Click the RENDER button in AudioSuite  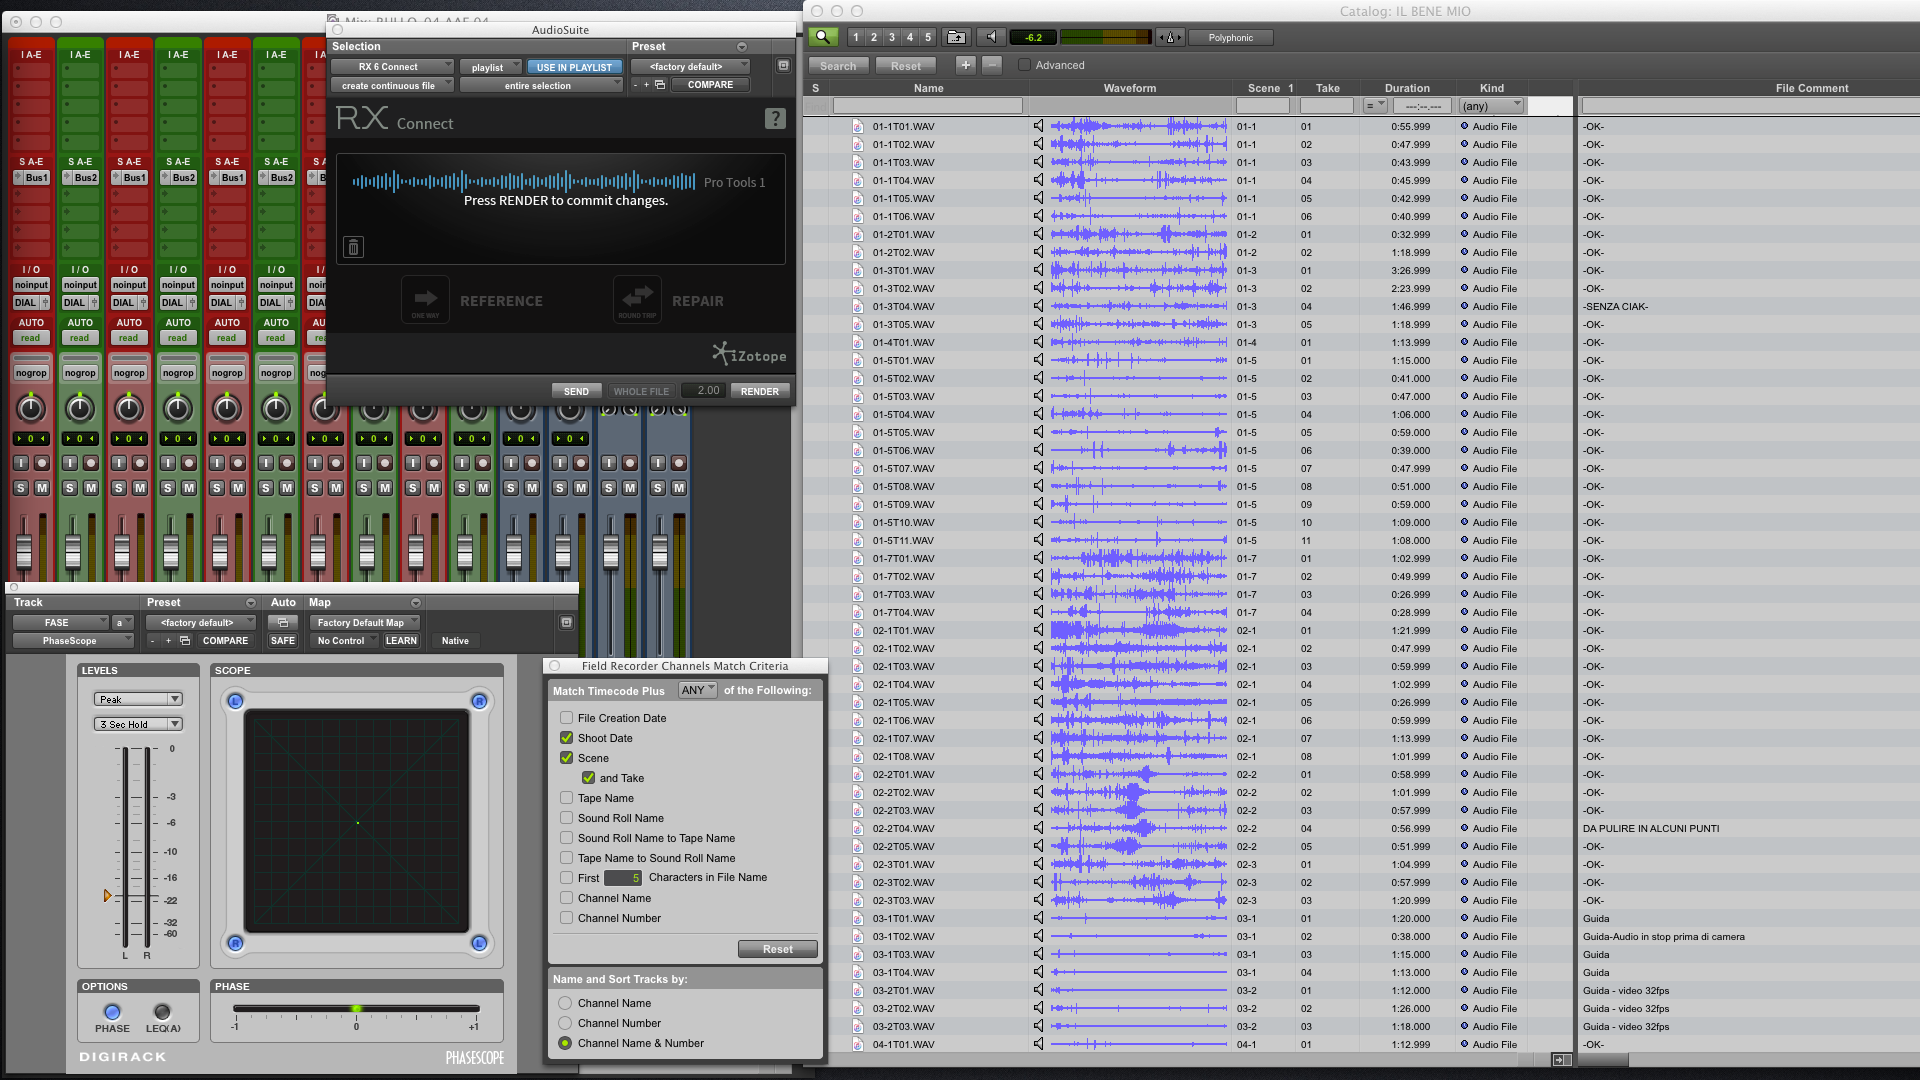(x=760, y=391)
